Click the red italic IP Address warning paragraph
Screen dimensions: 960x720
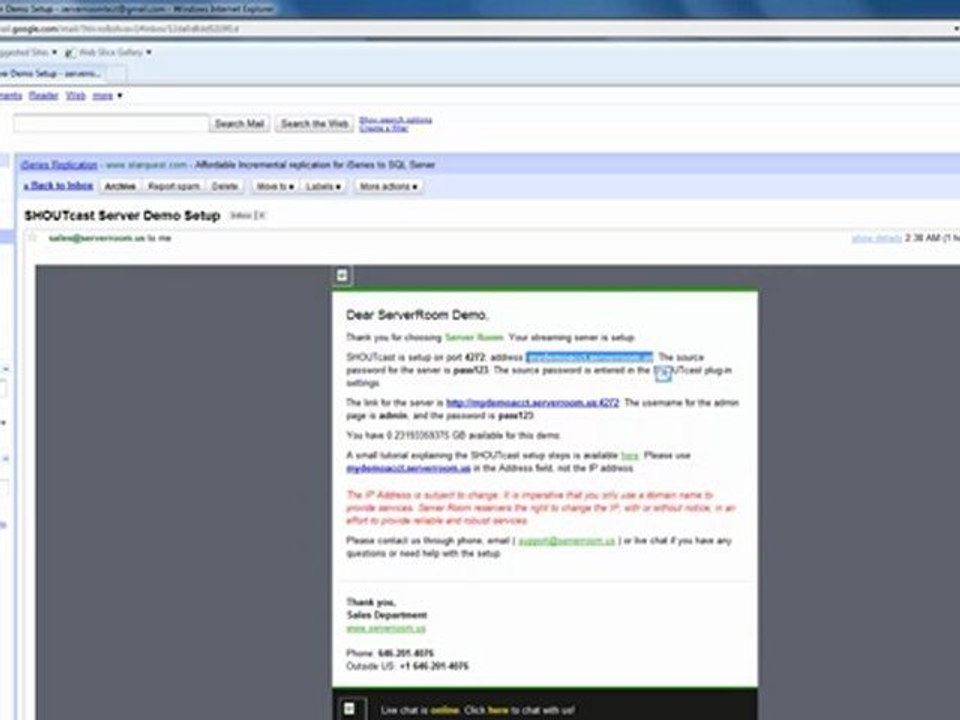pos(541,508)
